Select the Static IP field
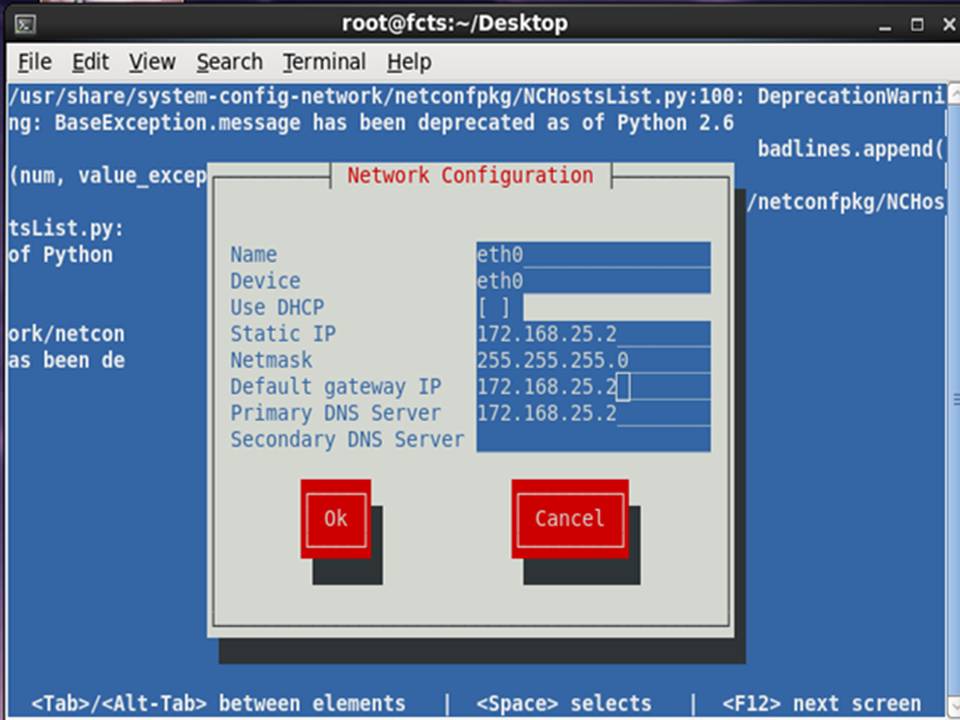960x720 pixels. coord(593,334)
